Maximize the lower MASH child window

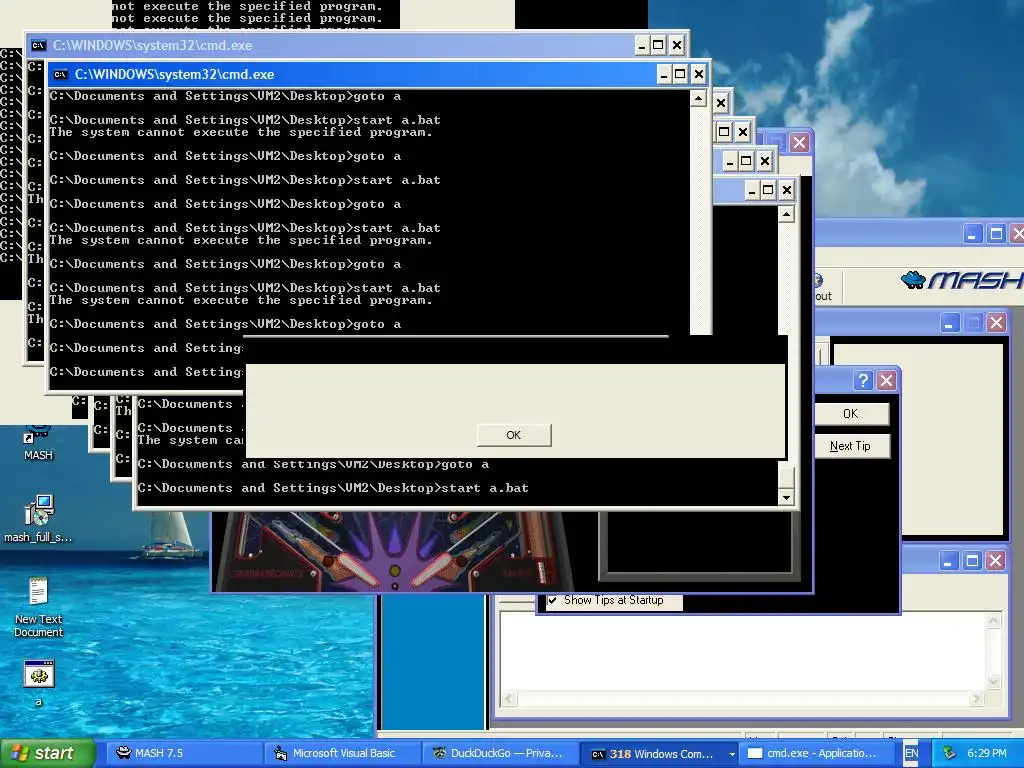pyautogui.click(x=972, y=560)
